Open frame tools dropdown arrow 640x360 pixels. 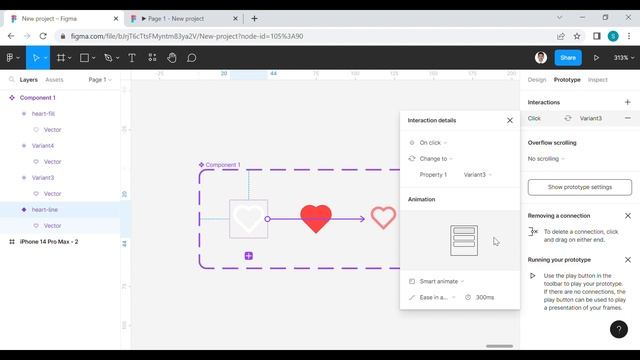pyautogui.click(x=70, y=58)
